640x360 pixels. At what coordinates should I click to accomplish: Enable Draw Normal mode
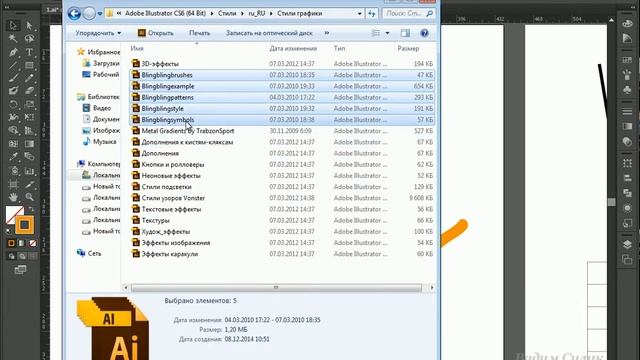tap(11, 256)
